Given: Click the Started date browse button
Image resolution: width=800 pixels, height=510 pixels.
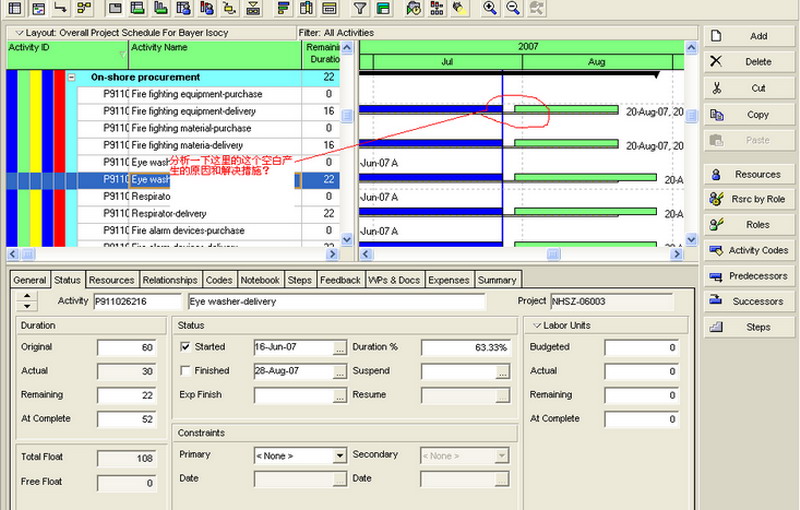Looking at the screenshot, I should (x=339, y=348).
